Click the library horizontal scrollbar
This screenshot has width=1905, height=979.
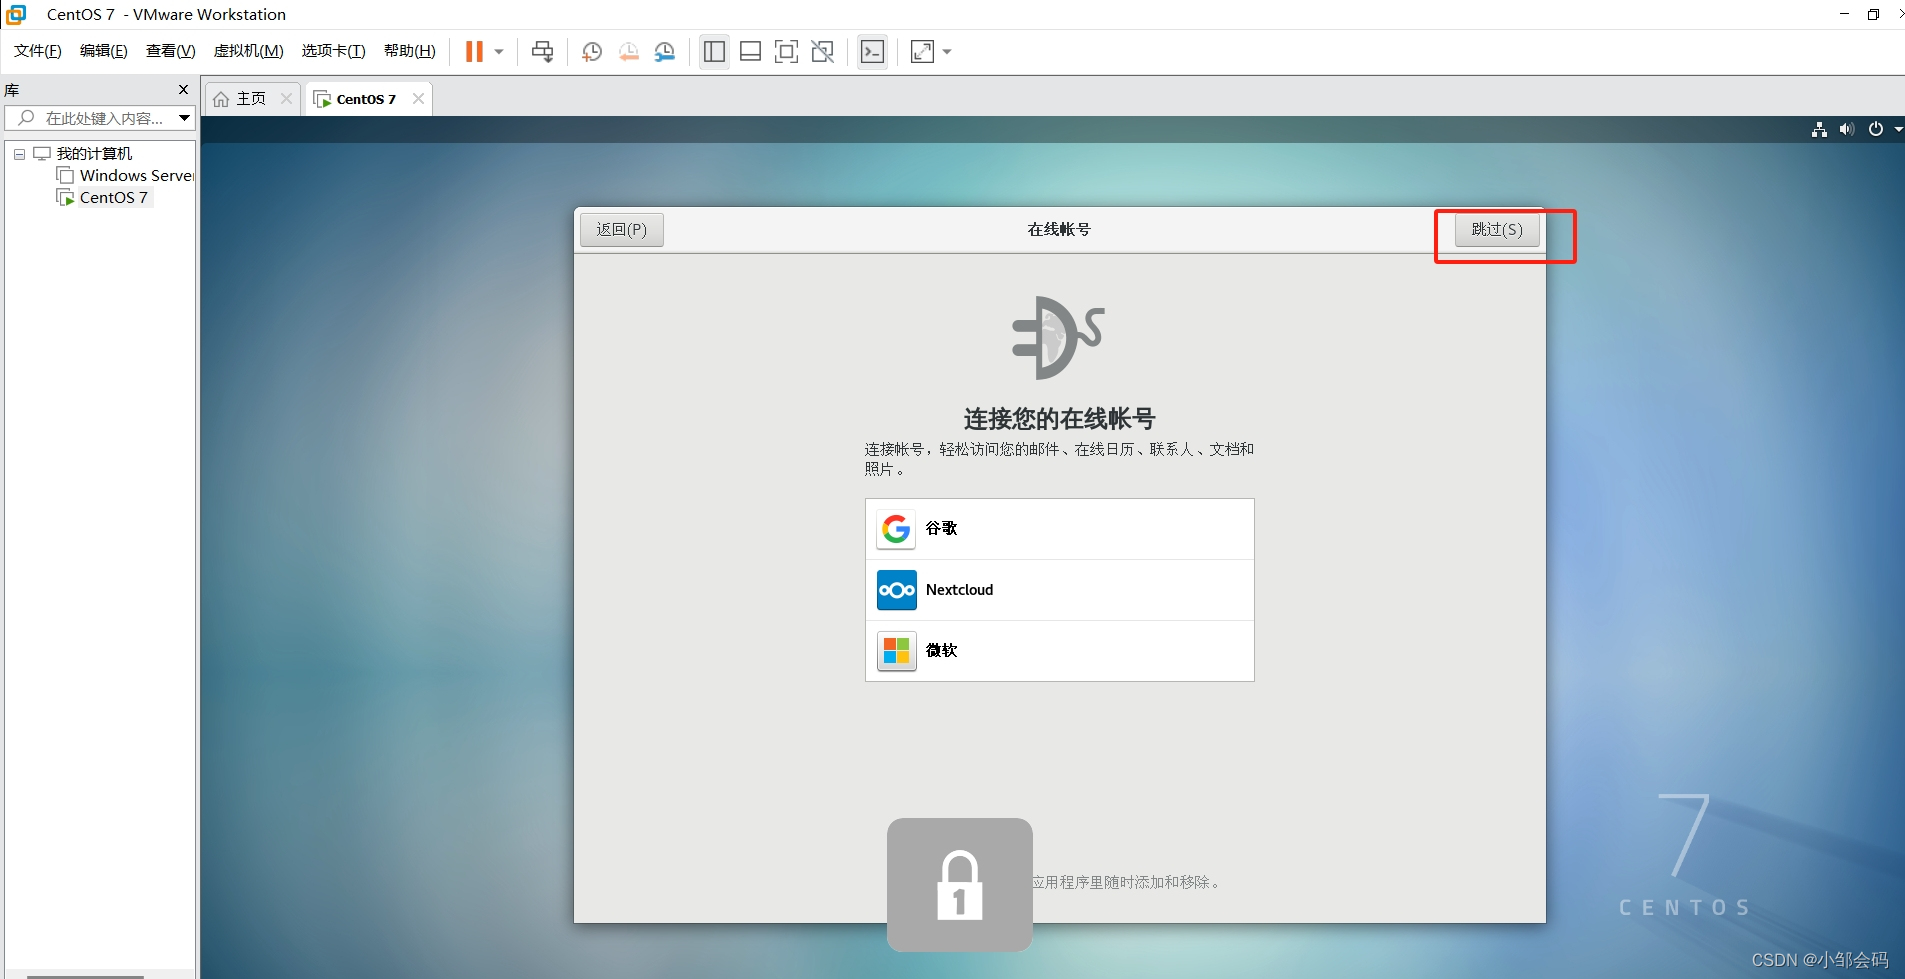(x=85, y=976)
